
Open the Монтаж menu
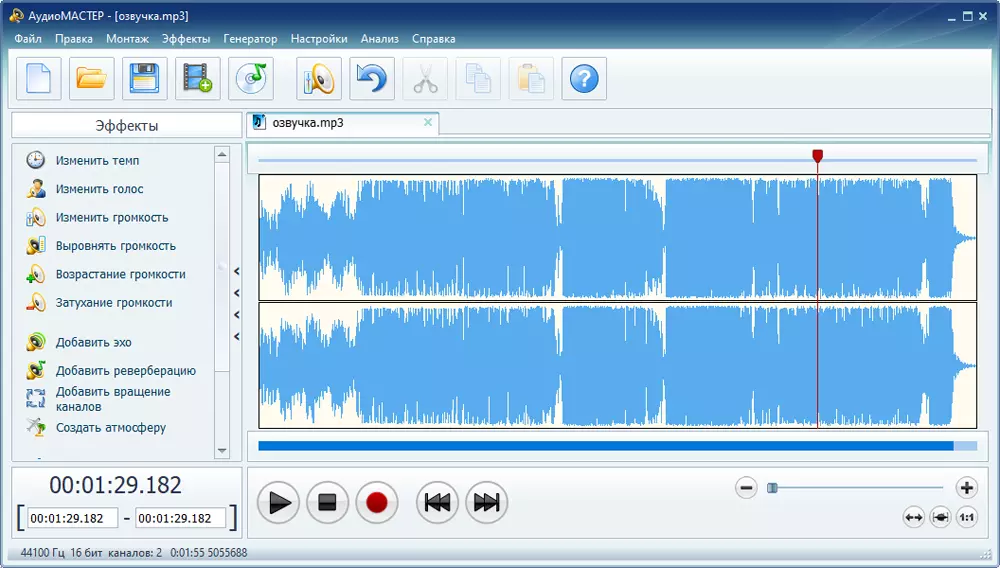pyautogui.click(x=127, y=39)
